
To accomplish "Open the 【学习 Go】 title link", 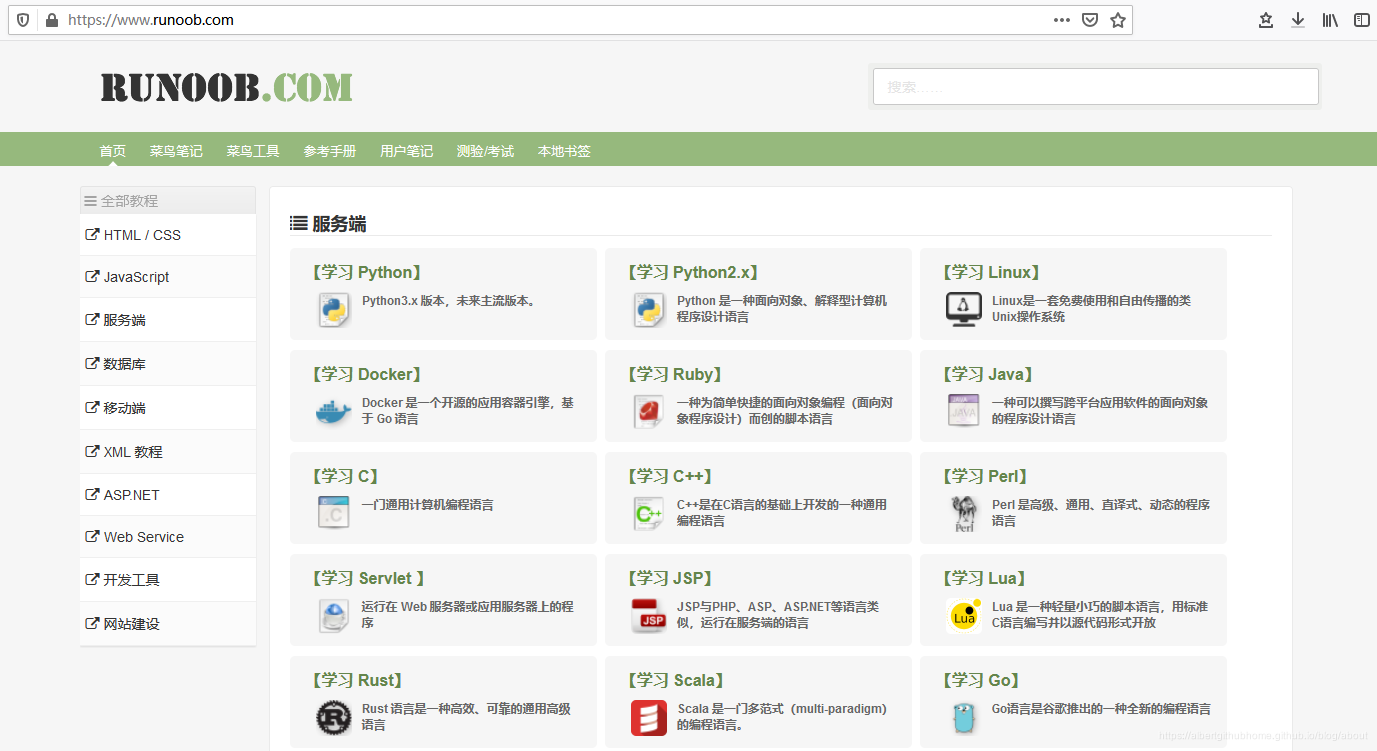I will point(982,680).
